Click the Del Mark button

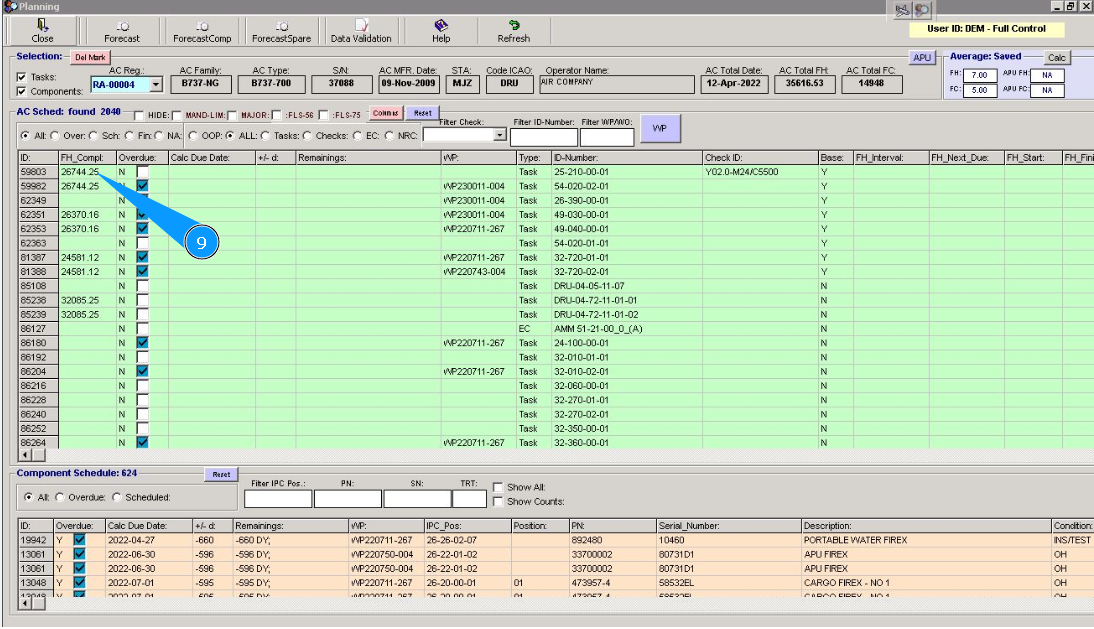click(x=89, y=57)
